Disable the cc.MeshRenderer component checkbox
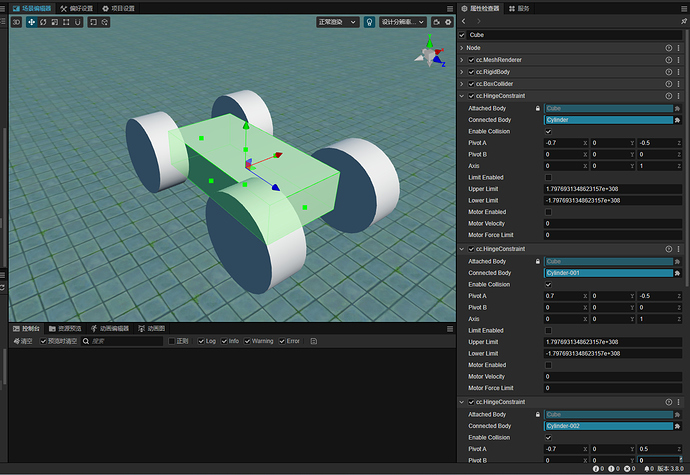The height and width of the screenshot is (475, 690). pyautogui.click(x=472, y=60)
